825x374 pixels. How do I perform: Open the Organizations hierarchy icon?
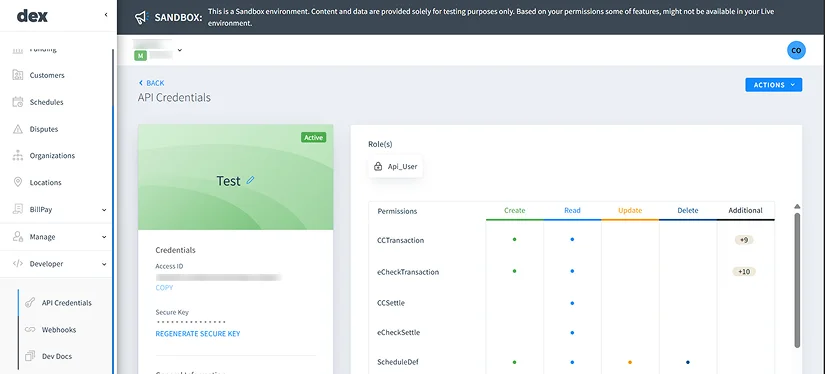[18, 156]
